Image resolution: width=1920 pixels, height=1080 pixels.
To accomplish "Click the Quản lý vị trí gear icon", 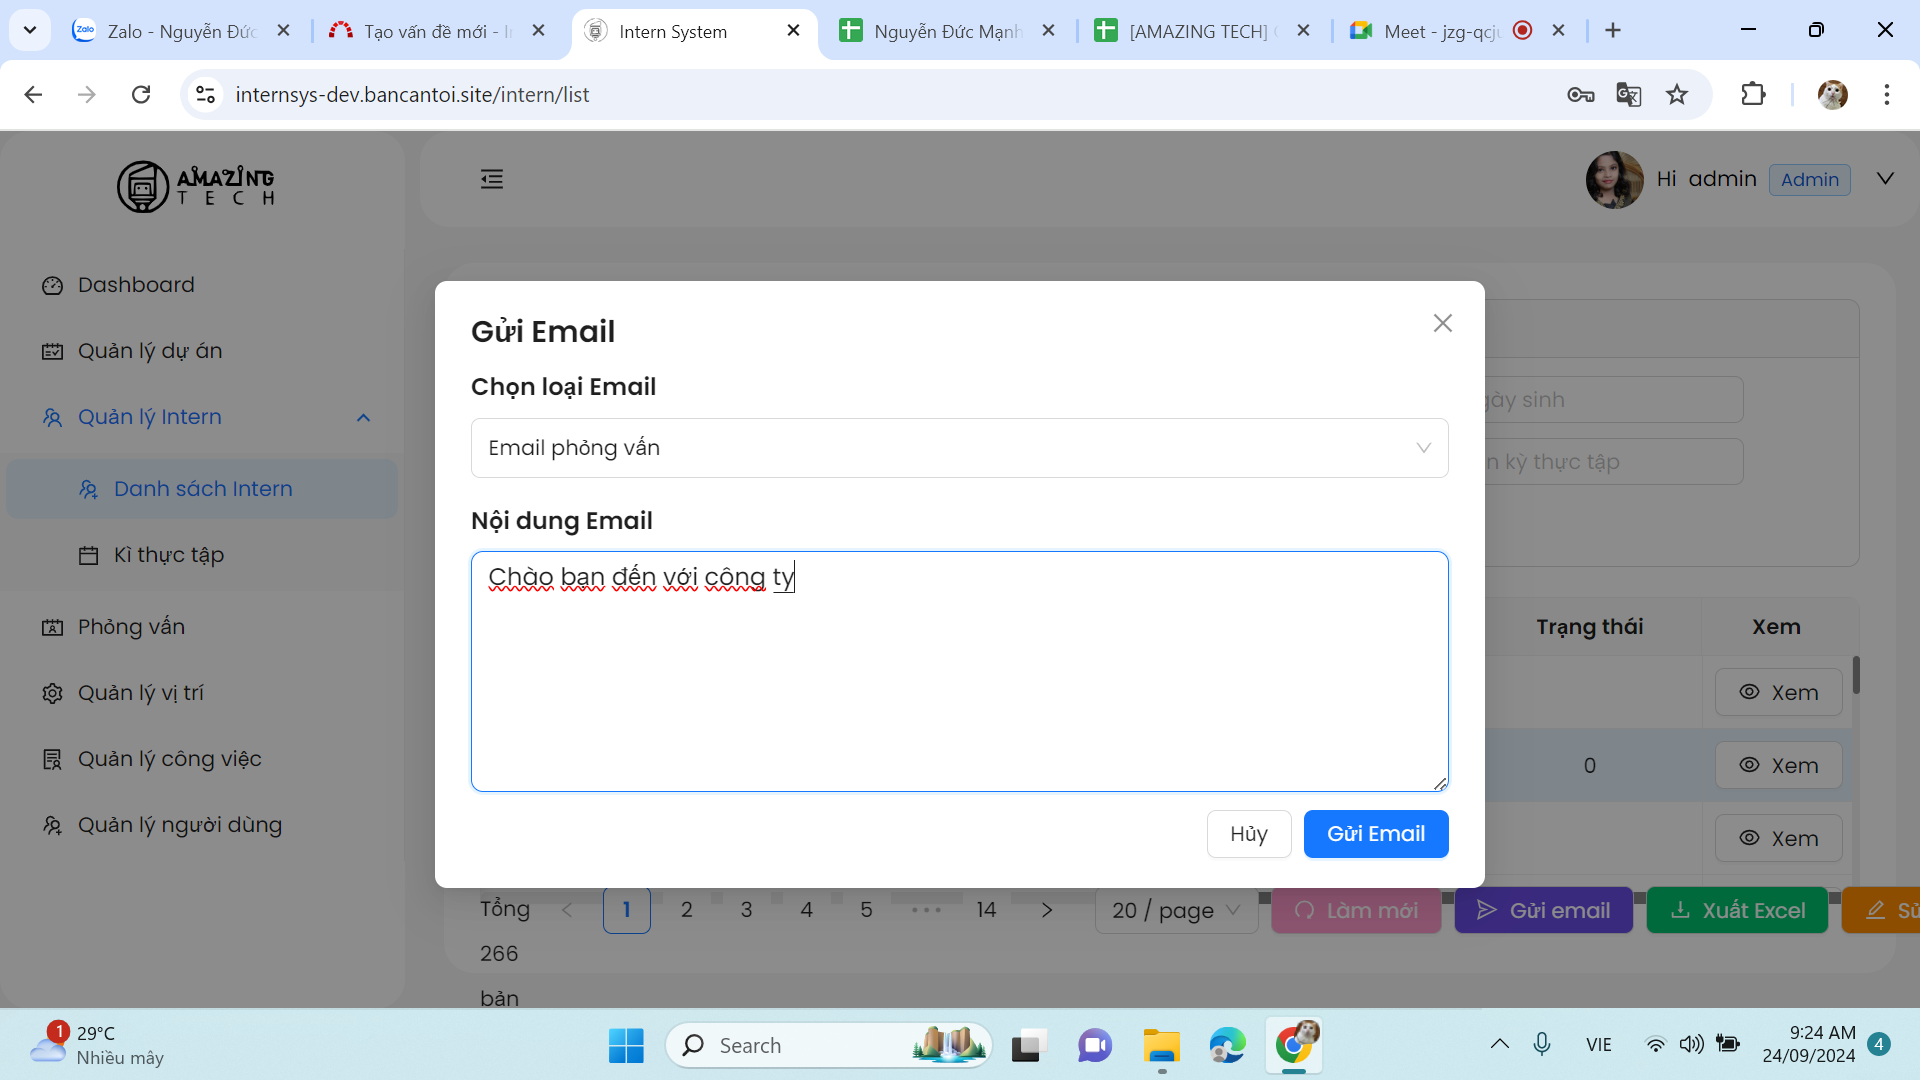I will (52, 694).
